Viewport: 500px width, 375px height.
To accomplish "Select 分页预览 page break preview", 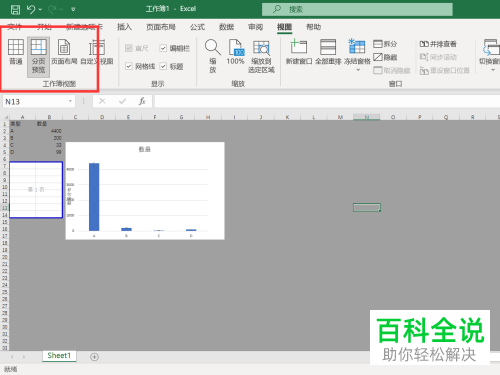I will coord(38,57).
